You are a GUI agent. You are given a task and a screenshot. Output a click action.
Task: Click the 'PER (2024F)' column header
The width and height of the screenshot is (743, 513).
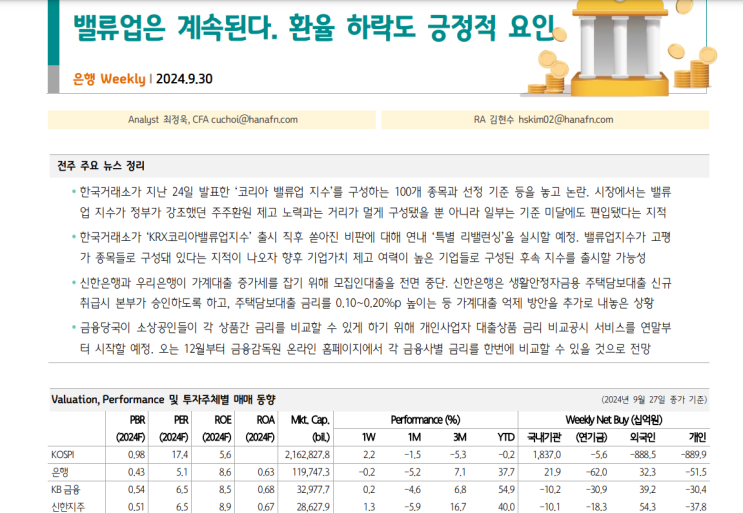point(174,429)
